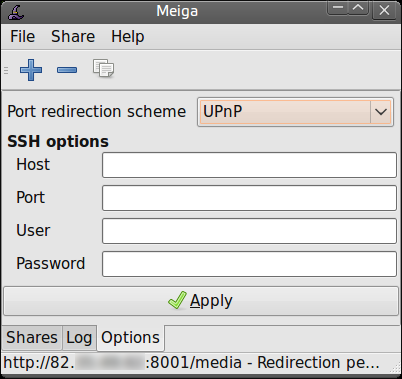Apply the options with the Apply button

click(x=201, y=301)
